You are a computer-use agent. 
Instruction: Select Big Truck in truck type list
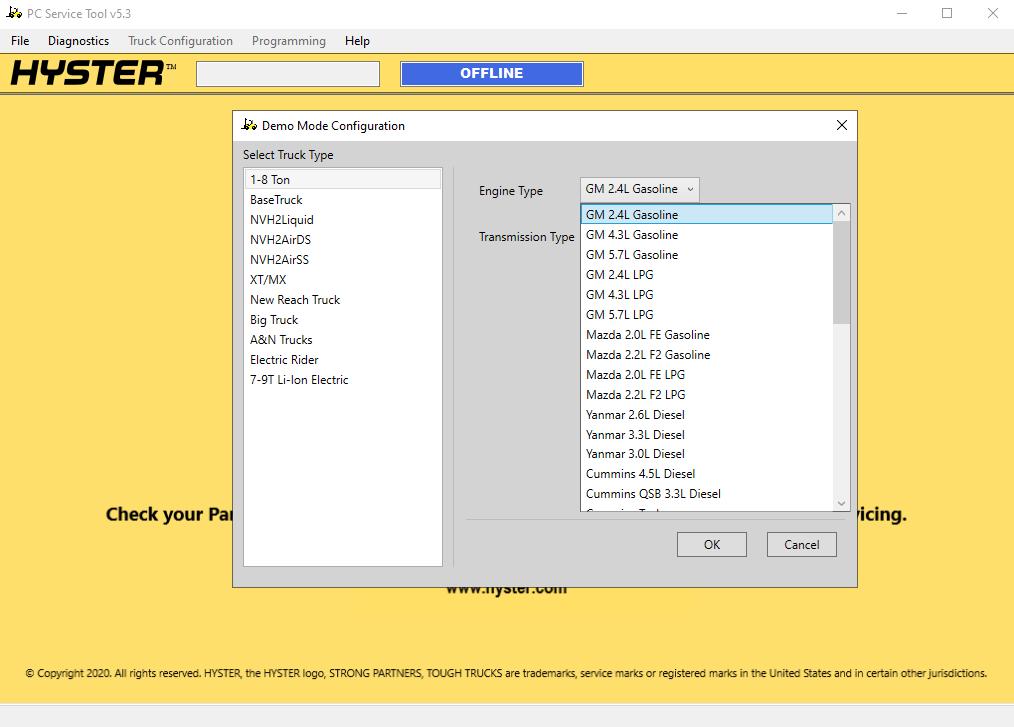[x=274, y=319]
